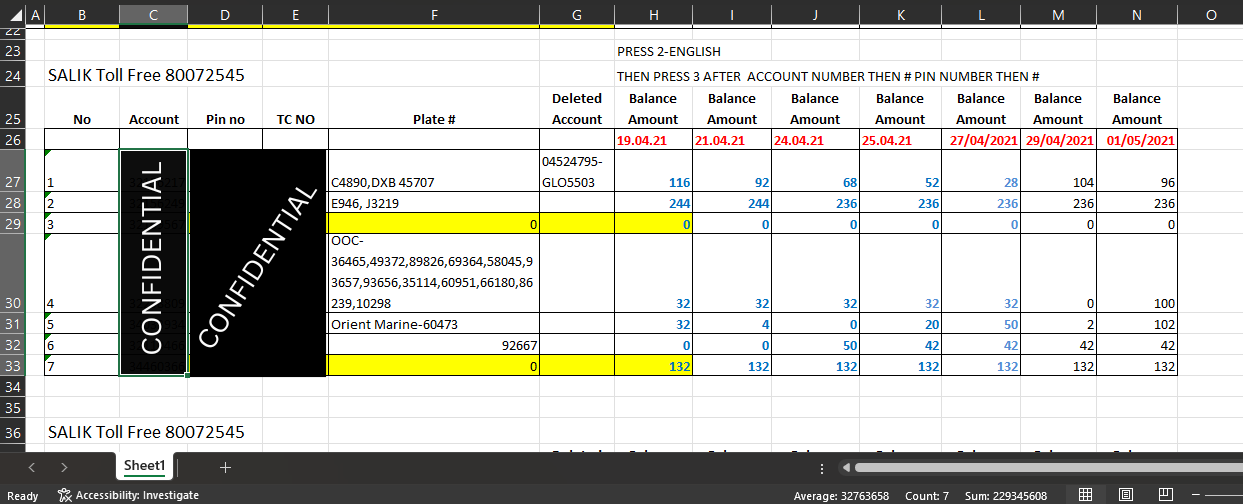Select the 'Deleted Account' header cell

(x=577, y=108)
